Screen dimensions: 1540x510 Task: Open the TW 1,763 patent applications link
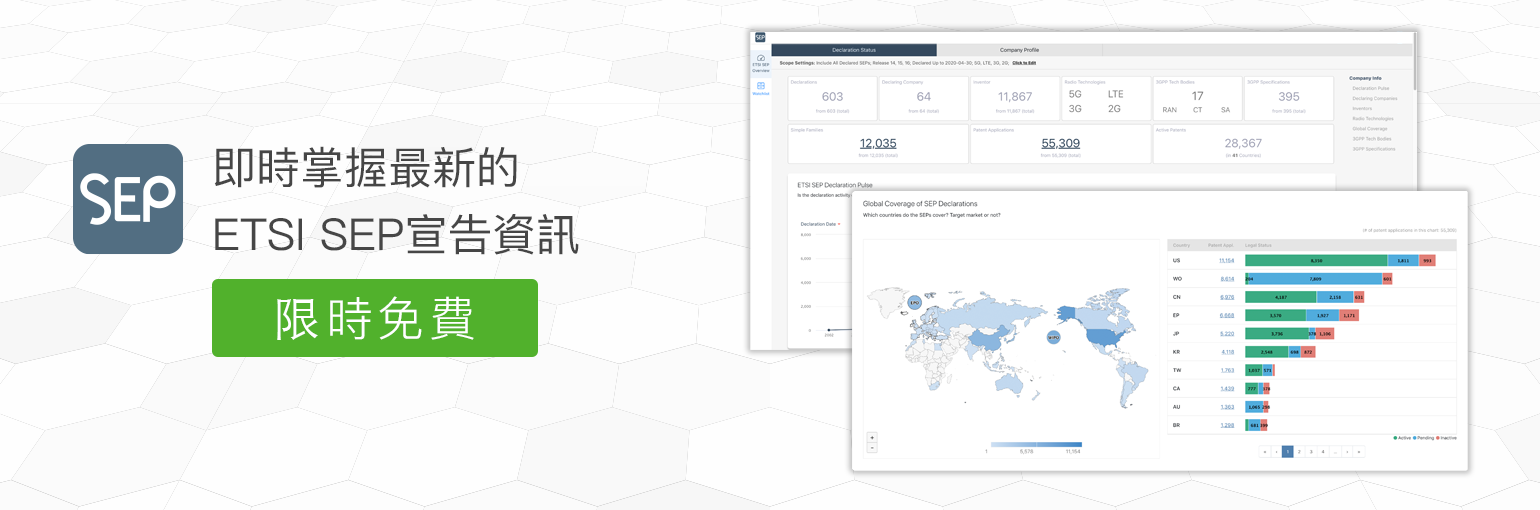point(1227,370)
